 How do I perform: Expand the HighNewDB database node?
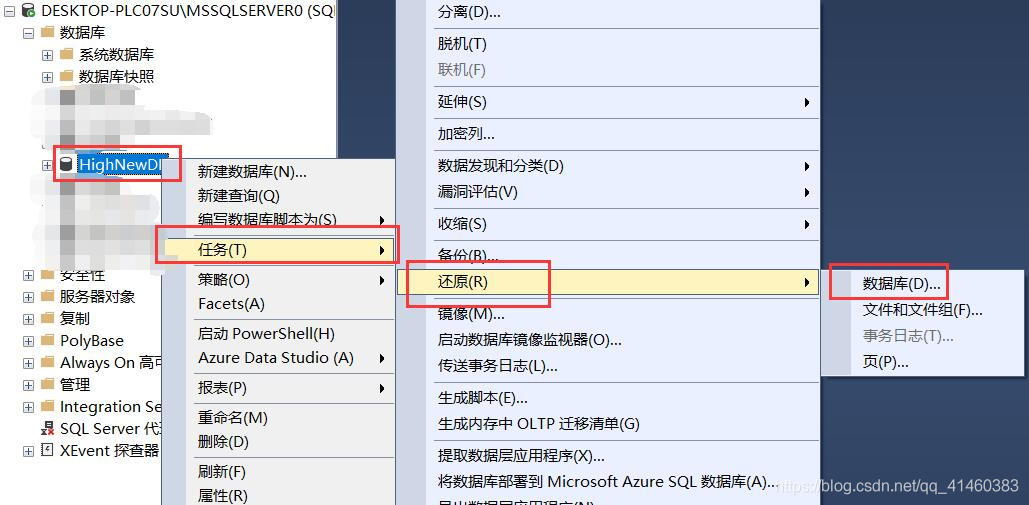[47, 165]
